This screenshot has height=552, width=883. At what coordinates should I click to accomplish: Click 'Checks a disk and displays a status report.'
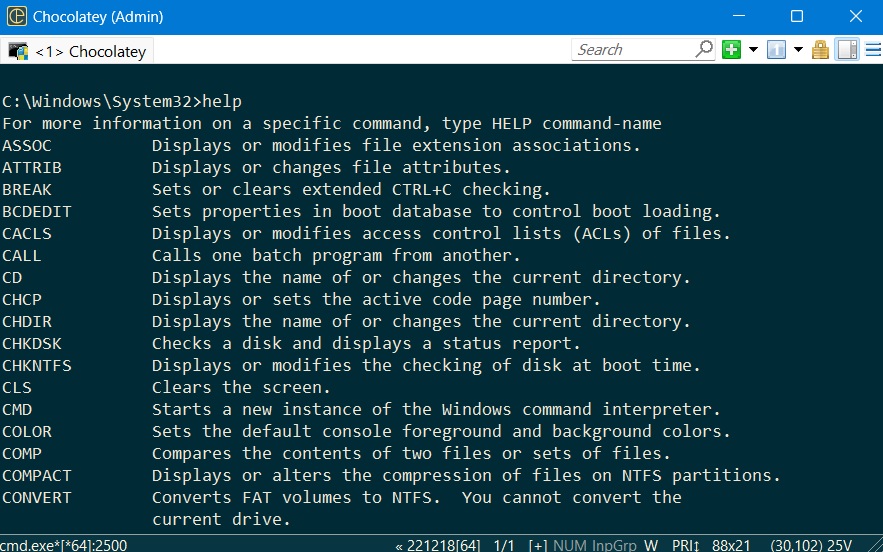coord(366,343)
